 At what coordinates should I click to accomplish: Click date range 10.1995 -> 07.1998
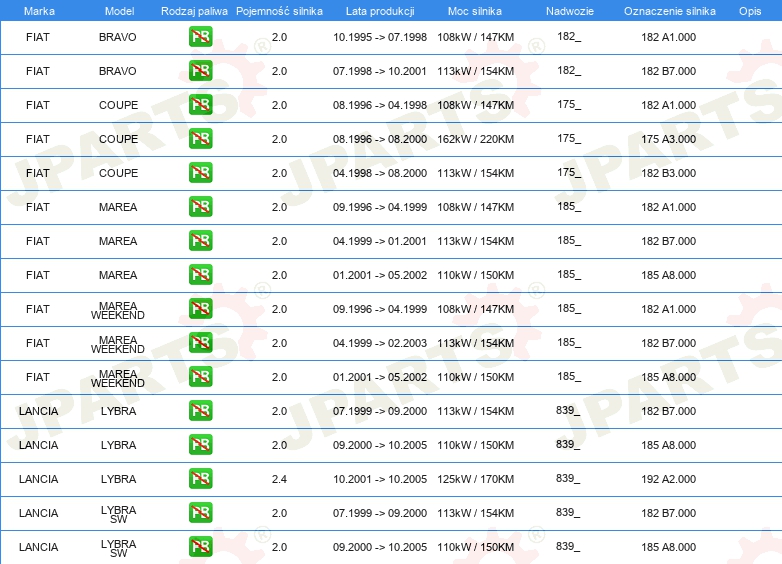coord(380,37)
